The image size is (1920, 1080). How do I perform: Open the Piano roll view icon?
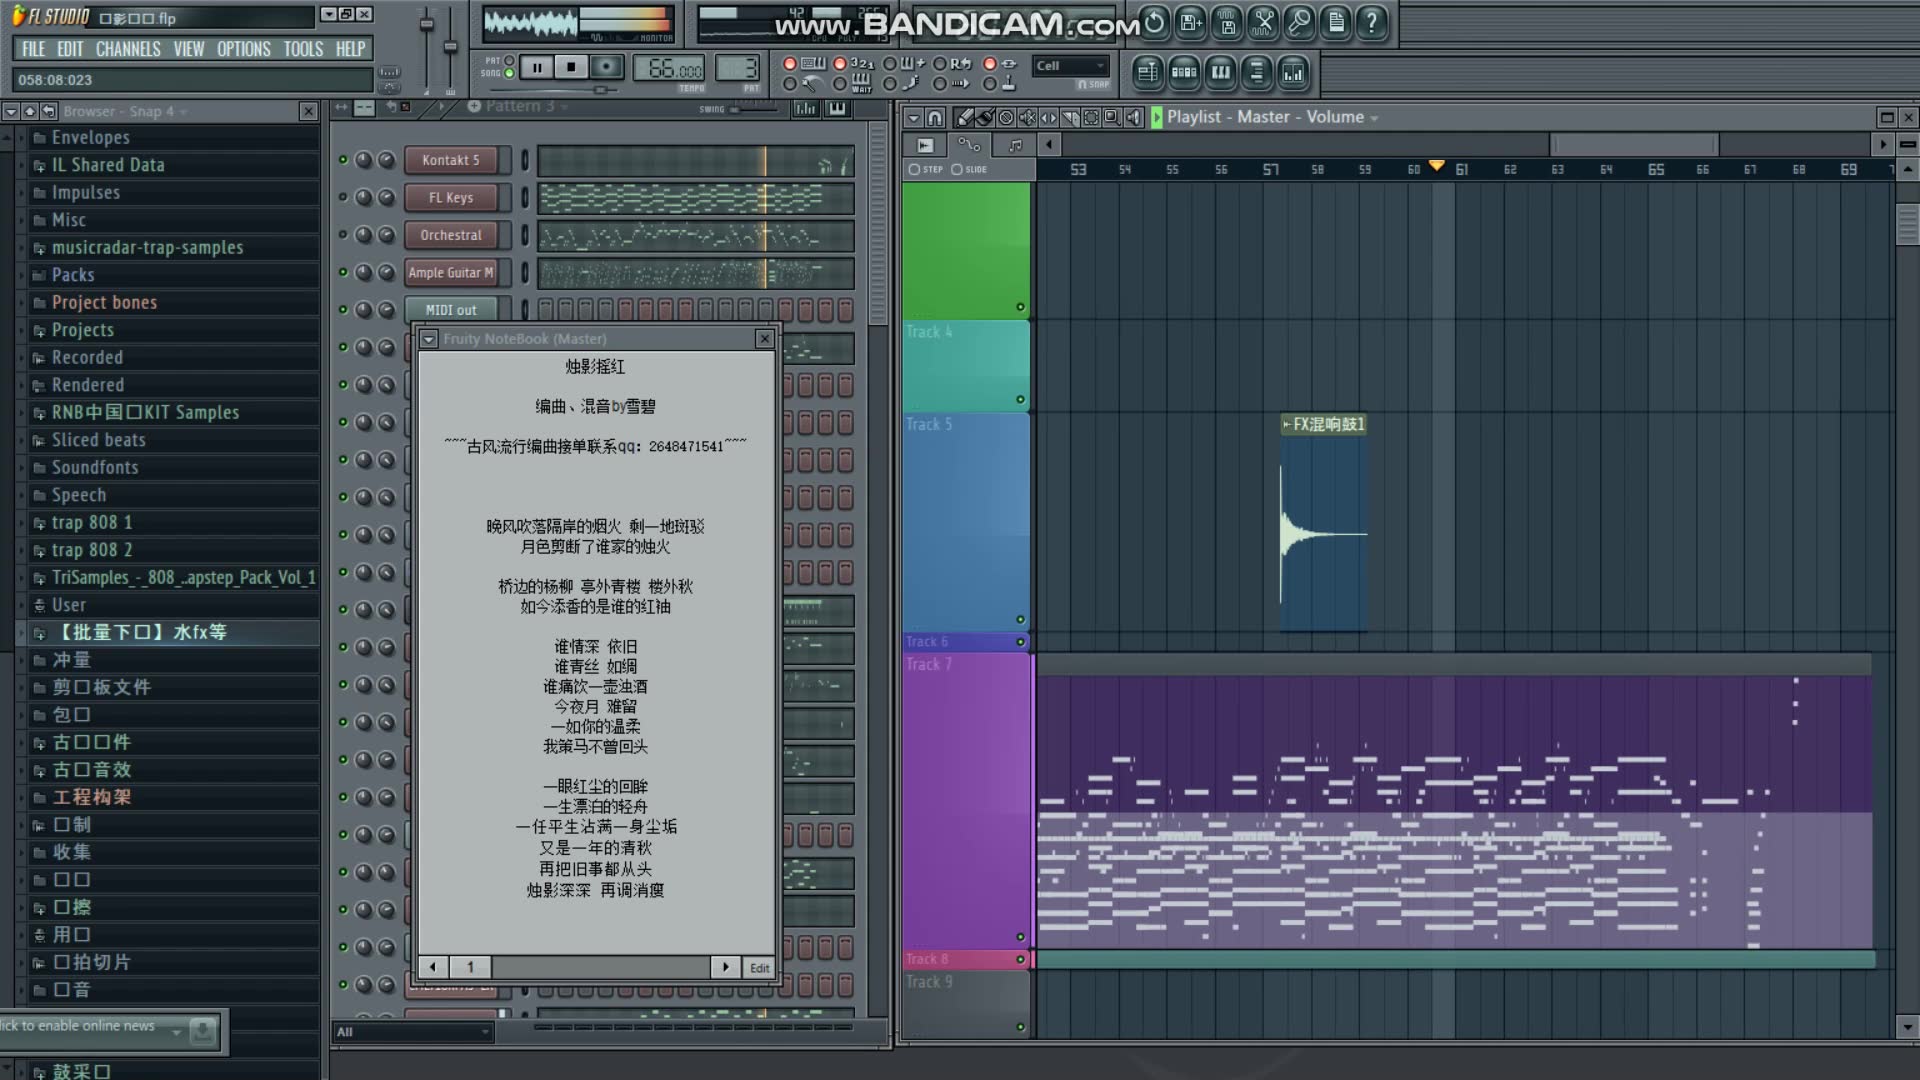click(x=1220, y=72)
